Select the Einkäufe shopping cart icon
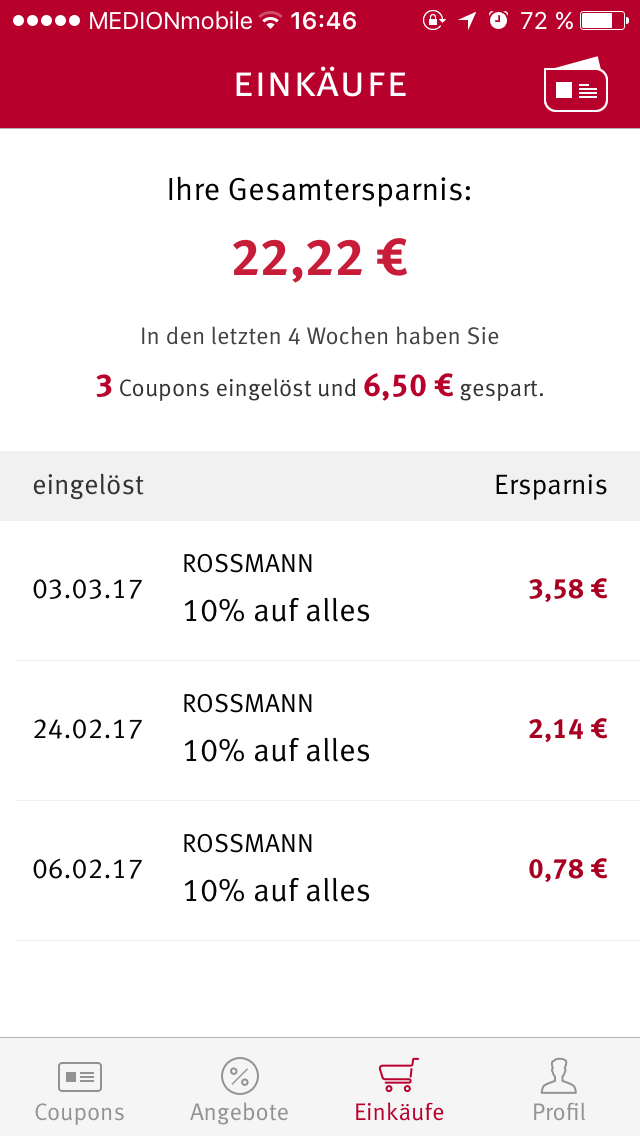Screen dimensions: 640x1136 [399, 1075]
